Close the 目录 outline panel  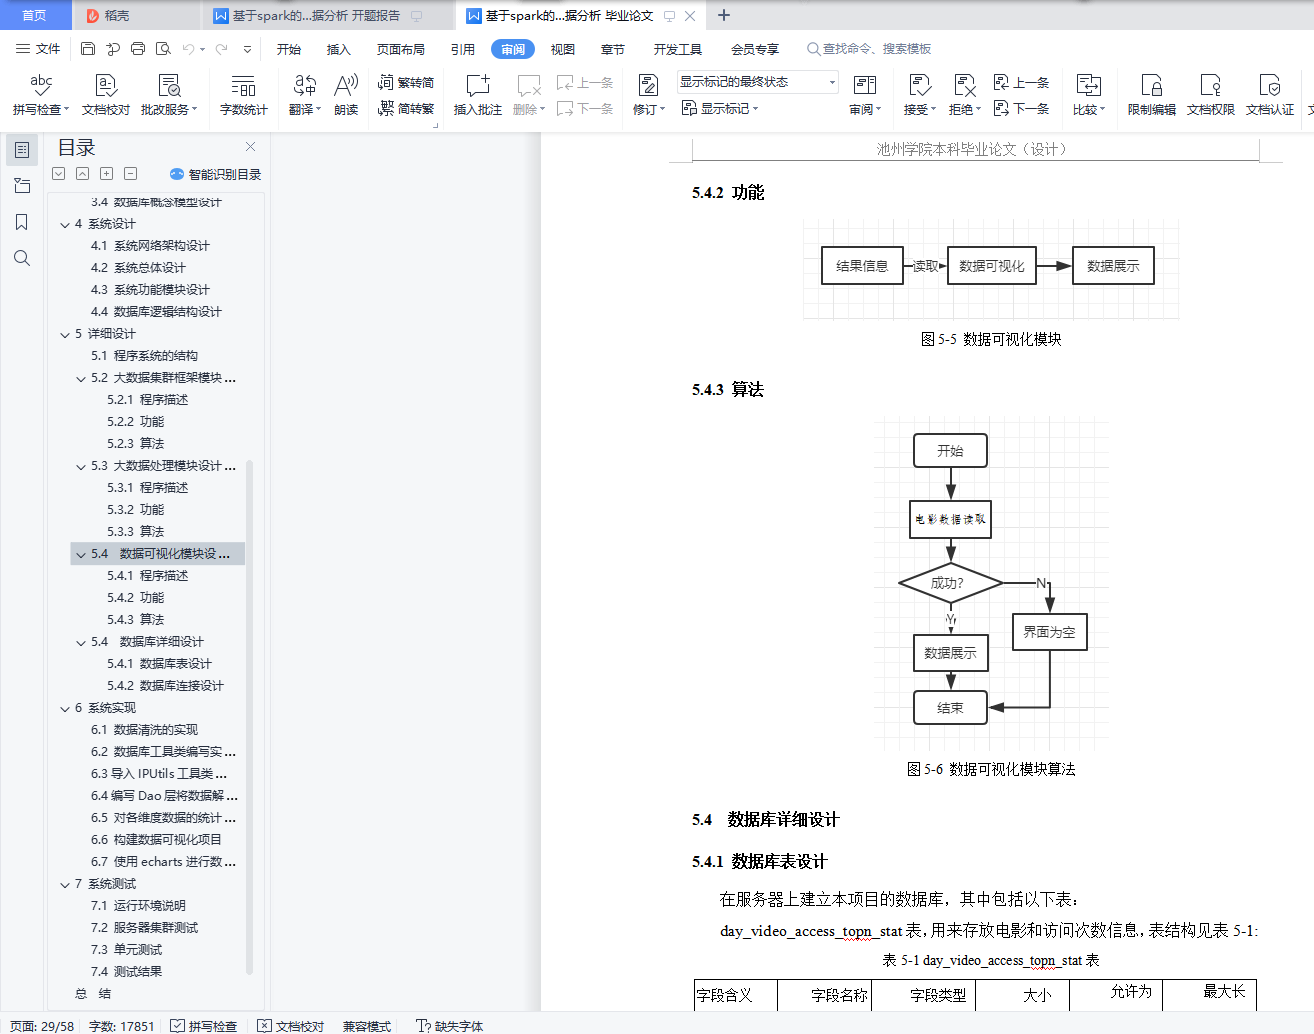click(250, 146)
